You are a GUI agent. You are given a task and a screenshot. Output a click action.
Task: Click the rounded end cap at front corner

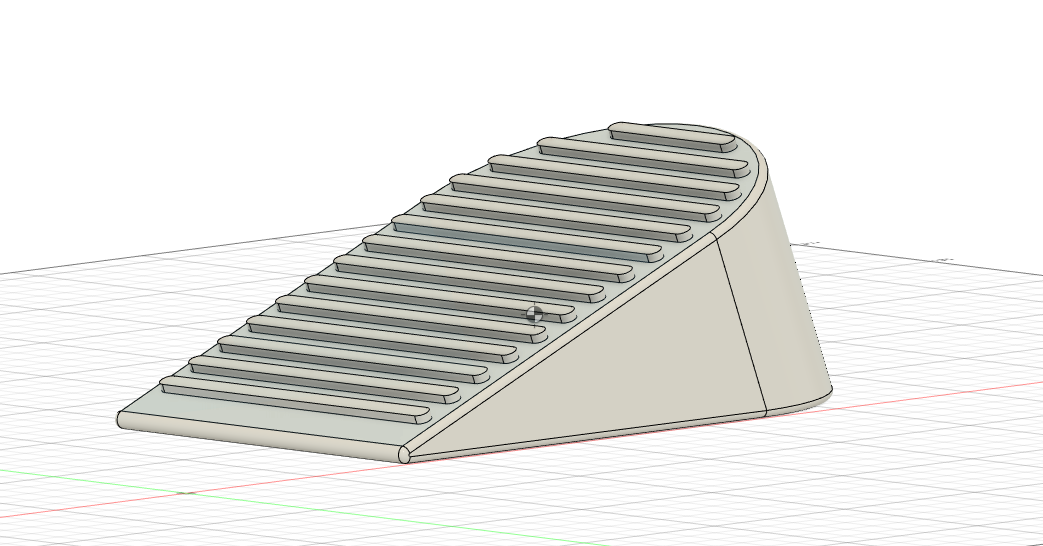(404, 455)
